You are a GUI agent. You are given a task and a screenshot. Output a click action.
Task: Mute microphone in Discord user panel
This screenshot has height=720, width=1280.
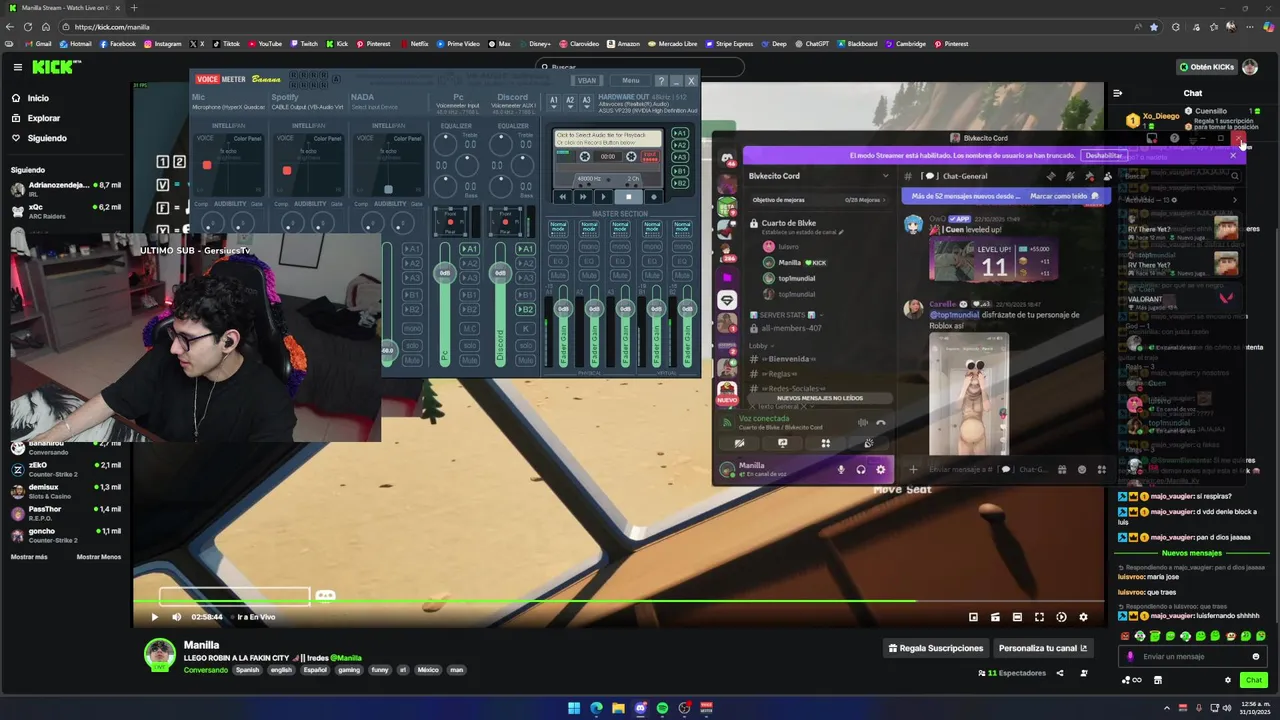pos(841,469)
